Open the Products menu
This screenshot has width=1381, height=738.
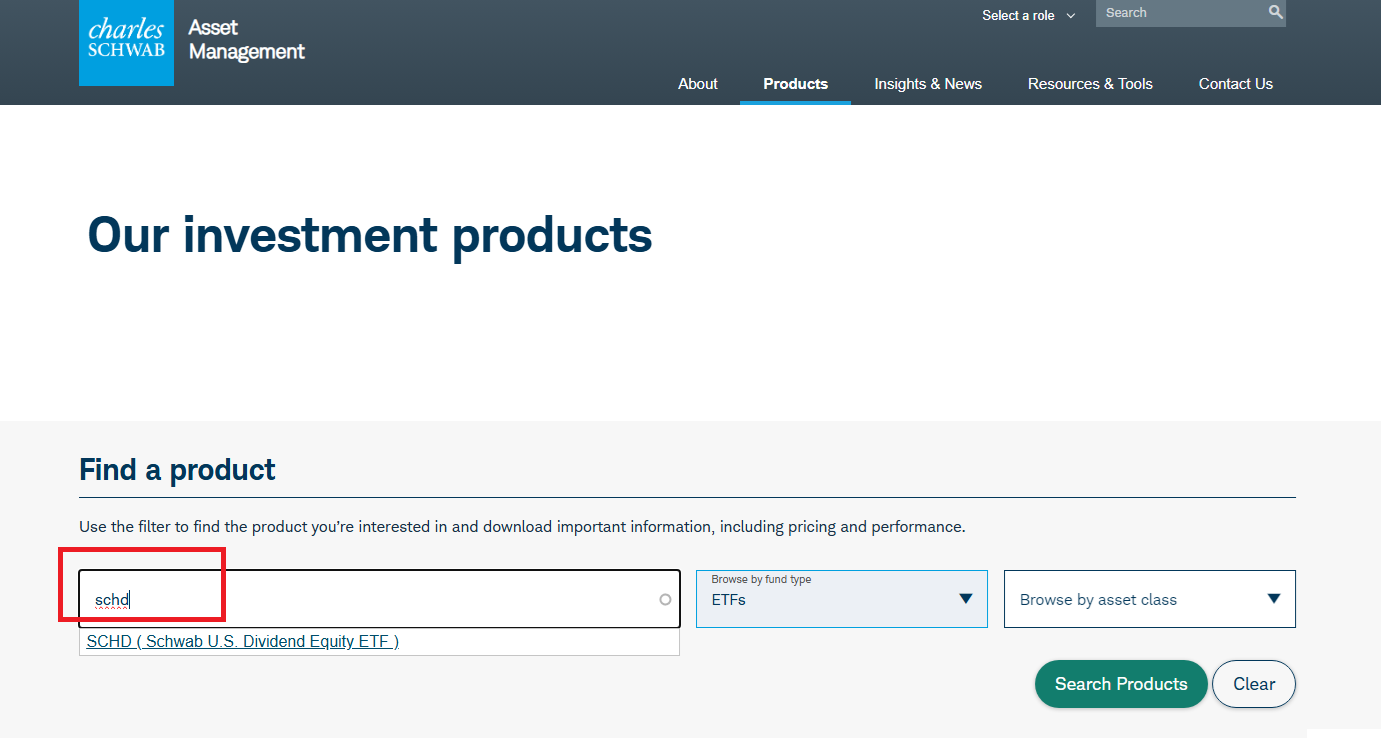tap(795, 84)
